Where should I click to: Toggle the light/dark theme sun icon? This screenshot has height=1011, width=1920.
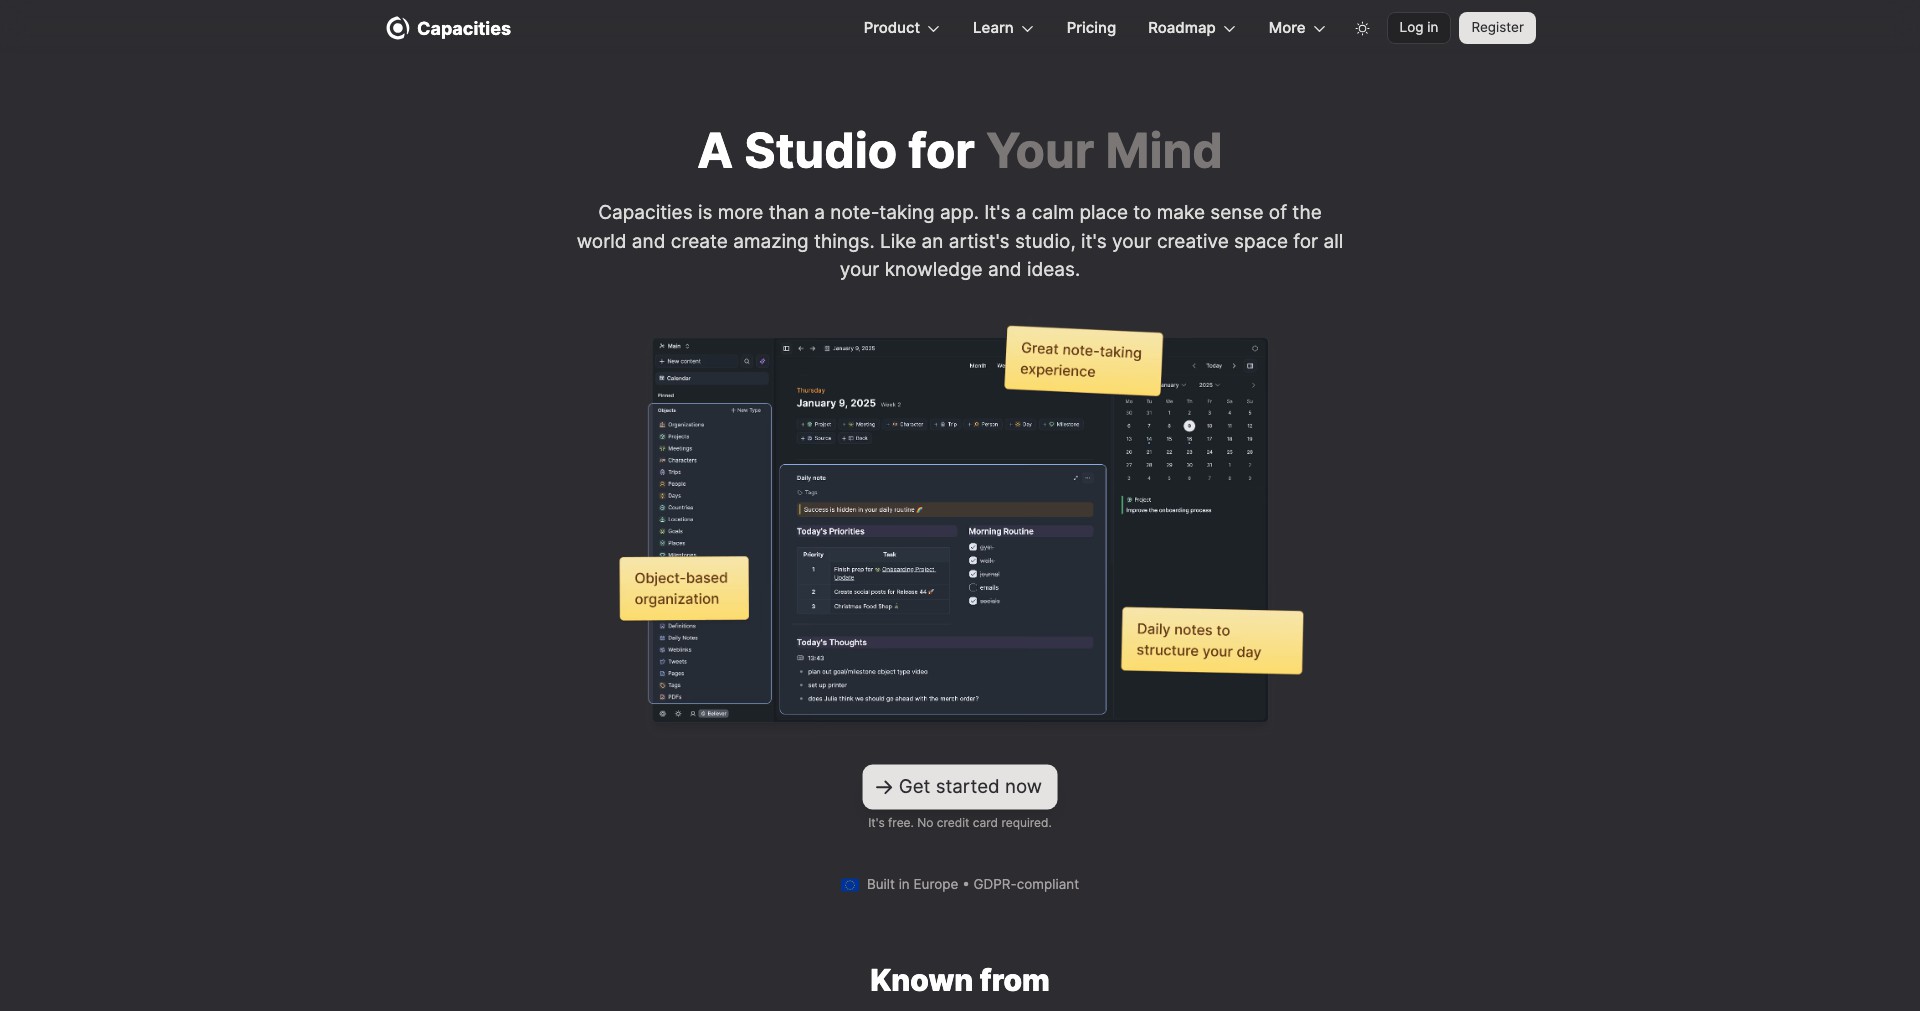[1362, 29]
